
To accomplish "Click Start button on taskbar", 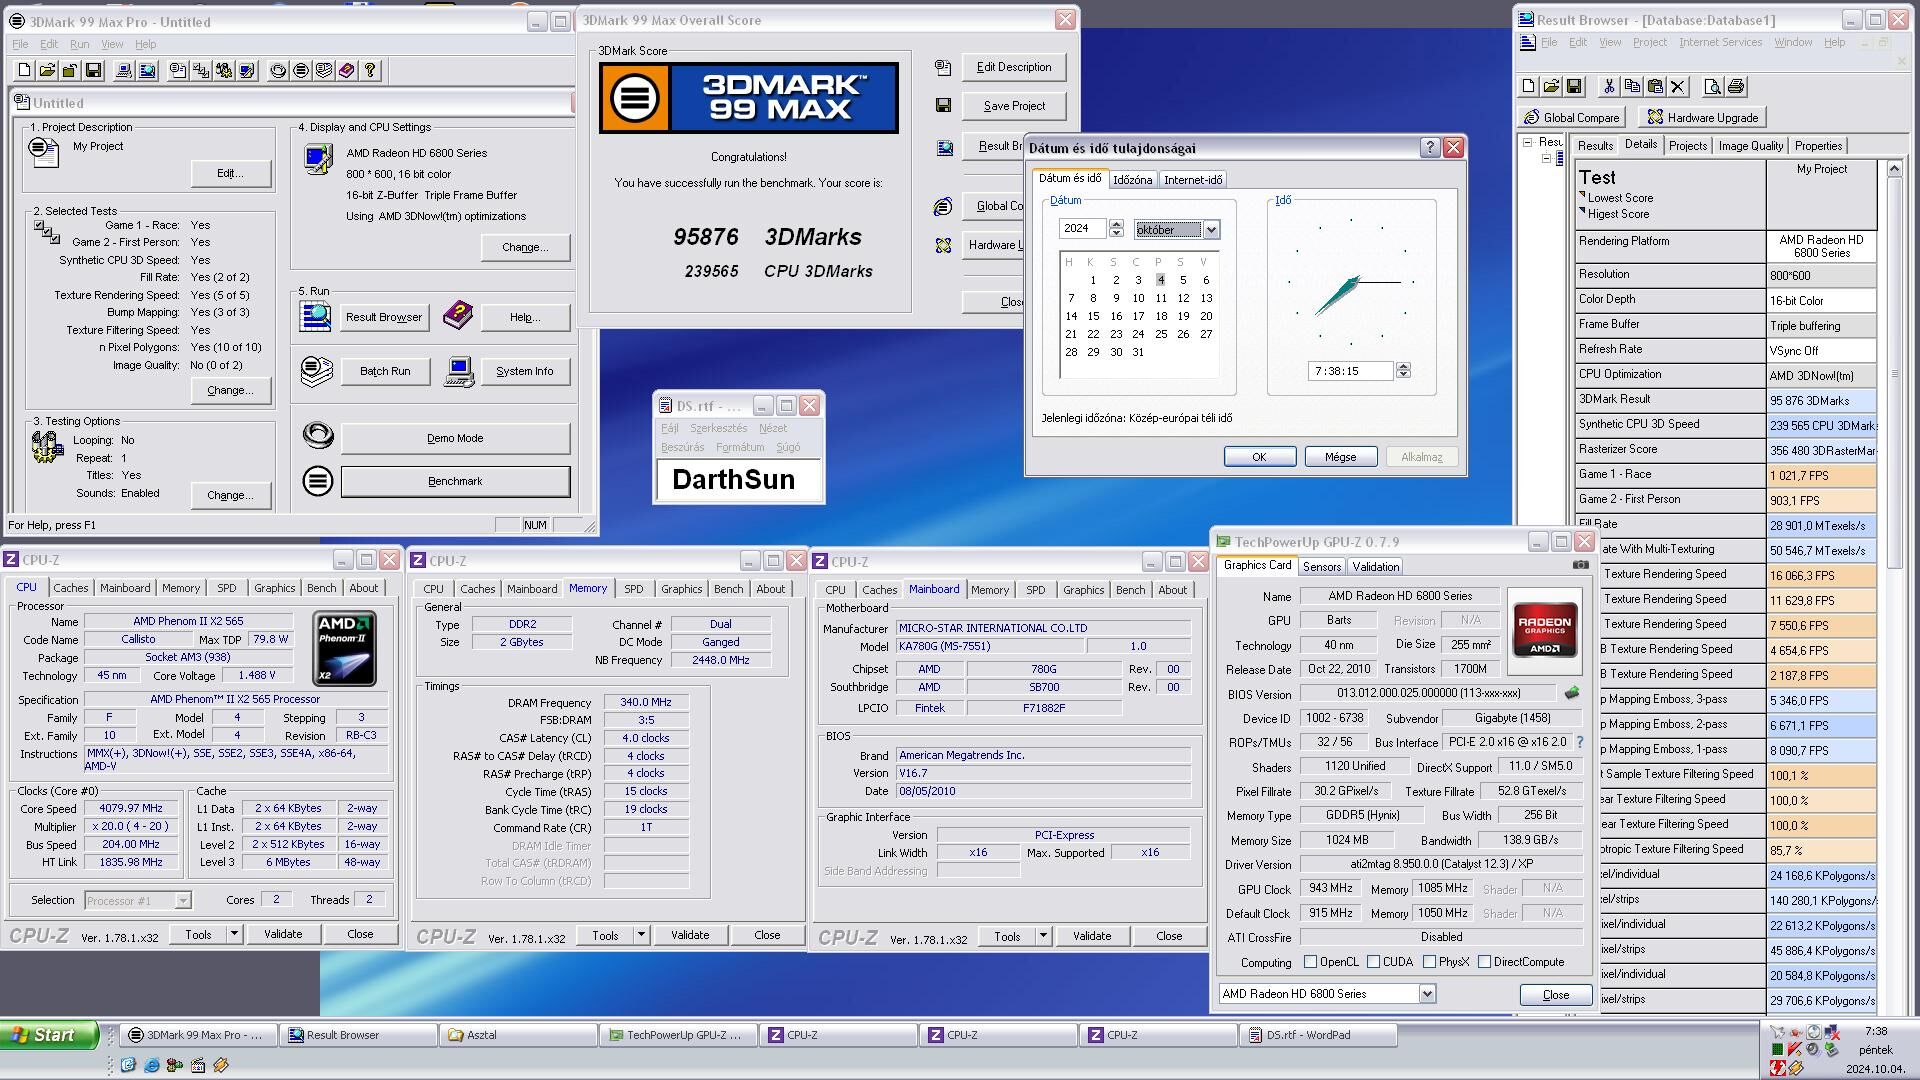I will click(49, 1035).
